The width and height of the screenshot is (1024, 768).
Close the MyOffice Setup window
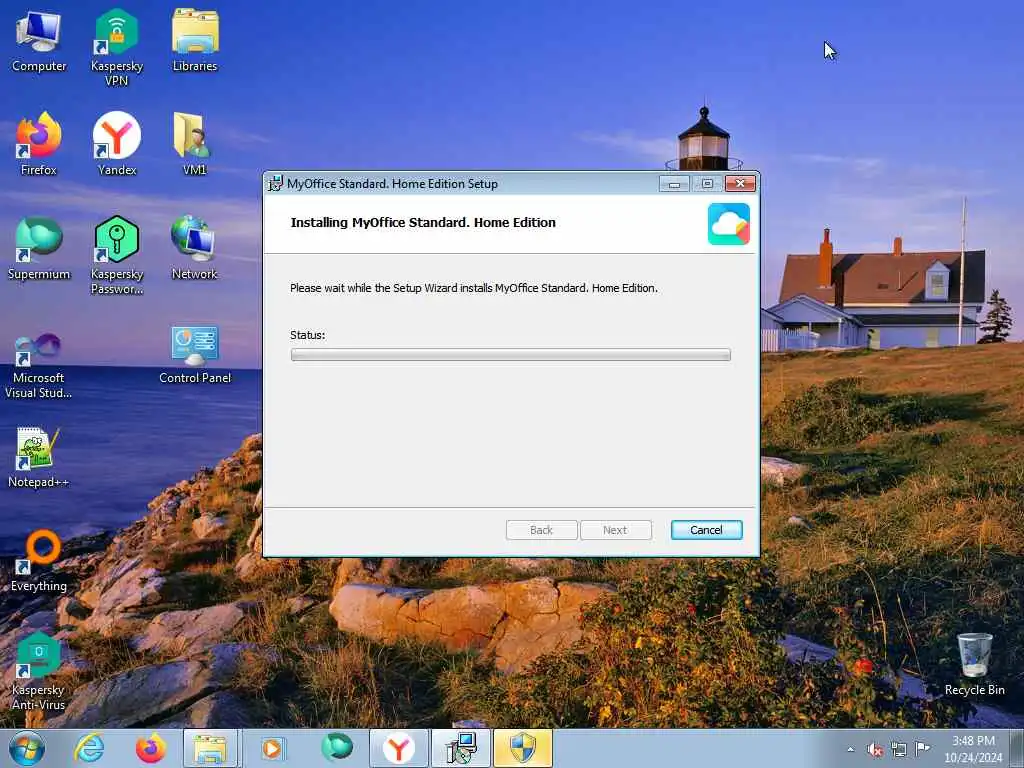click(x=740, y=184)
